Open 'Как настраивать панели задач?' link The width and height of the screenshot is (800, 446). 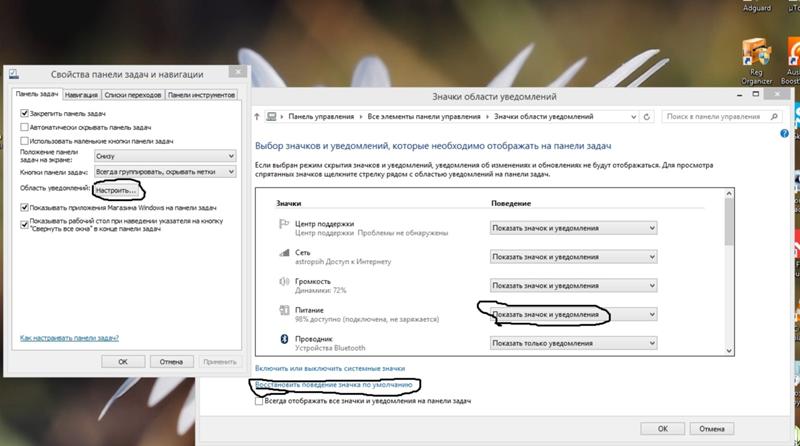pos(69,338)
